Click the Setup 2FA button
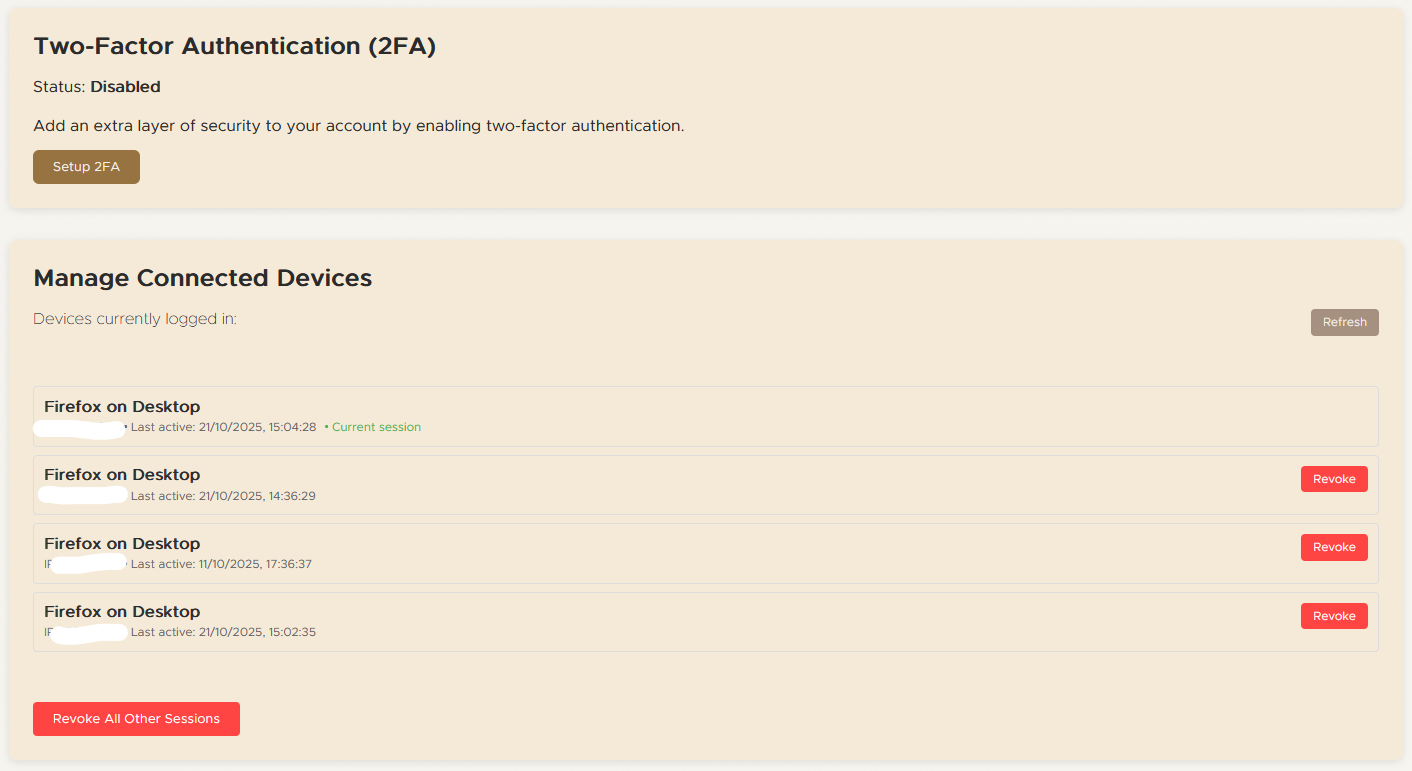This screenshot has width=1412, height=771. (x=86, y=166)
